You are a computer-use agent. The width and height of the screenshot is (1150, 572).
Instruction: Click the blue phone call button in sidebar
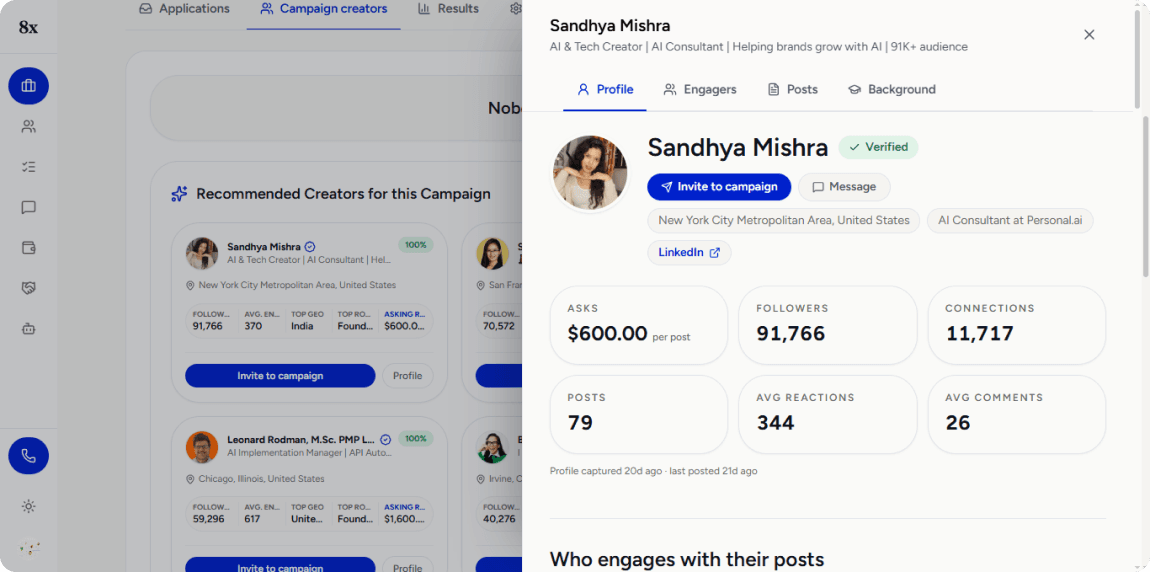29,456
